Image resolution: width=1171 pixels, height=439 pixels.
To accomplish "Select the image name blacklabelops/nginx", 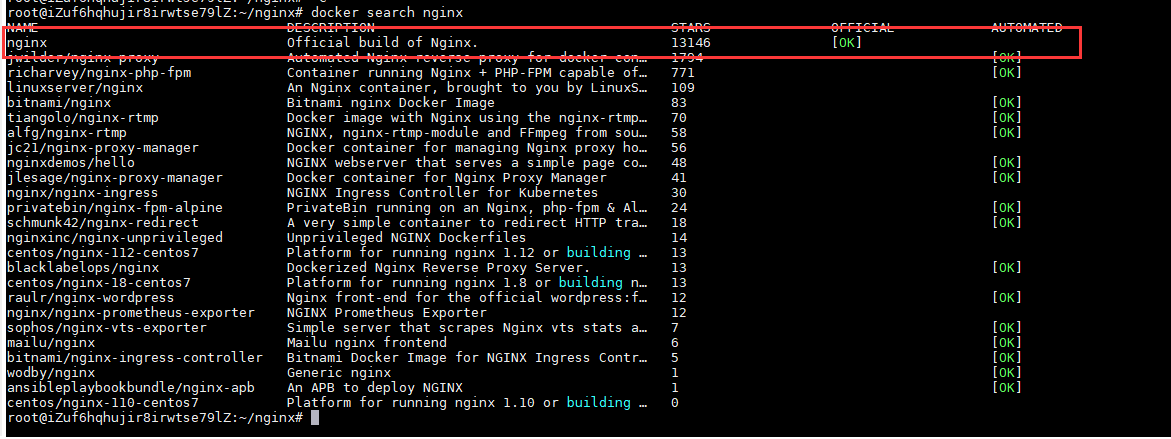I will (x=83, y=267).
